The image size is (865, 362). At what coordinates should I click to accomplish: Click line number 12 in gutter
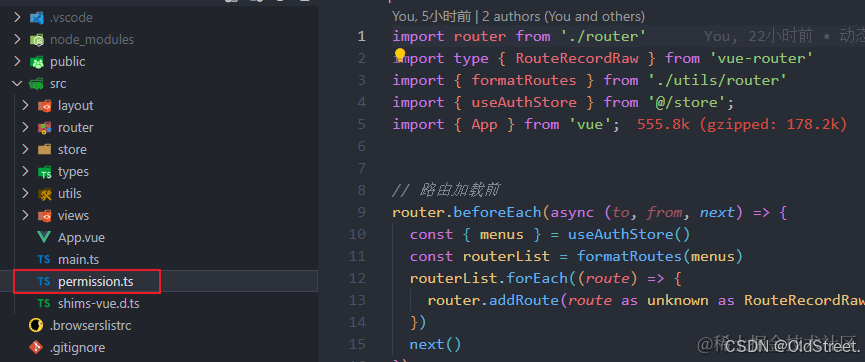[357, 279]
